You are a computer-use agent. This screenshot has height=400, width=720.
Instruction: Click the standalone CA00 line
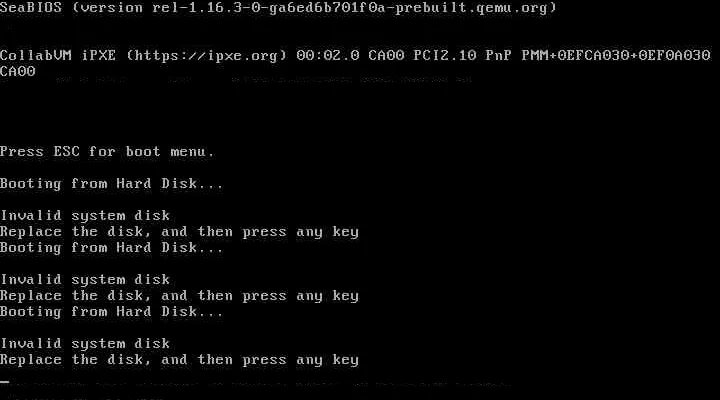pos(17,72)
